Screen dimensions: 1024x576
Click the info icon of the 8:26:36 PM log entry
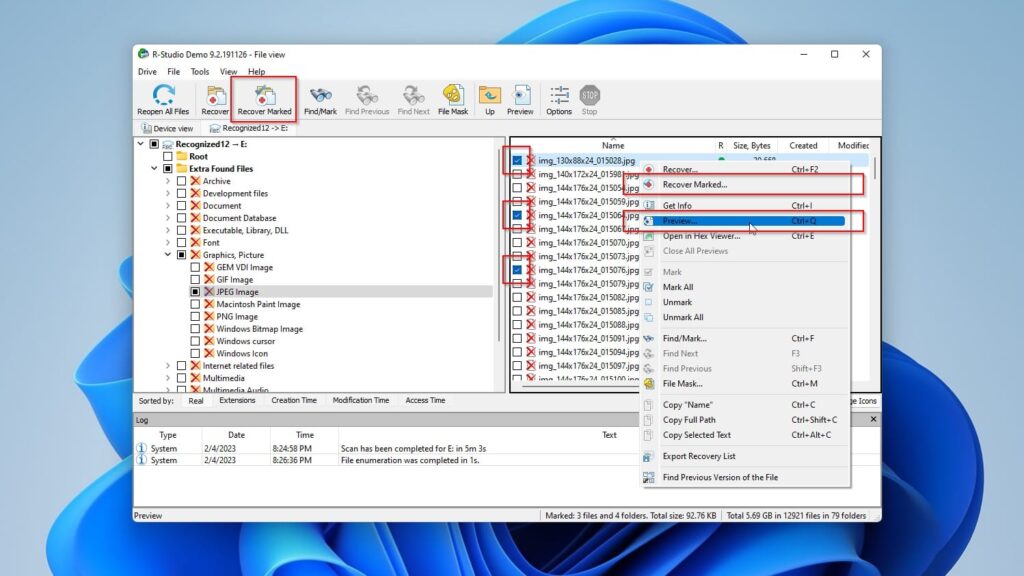142,460
